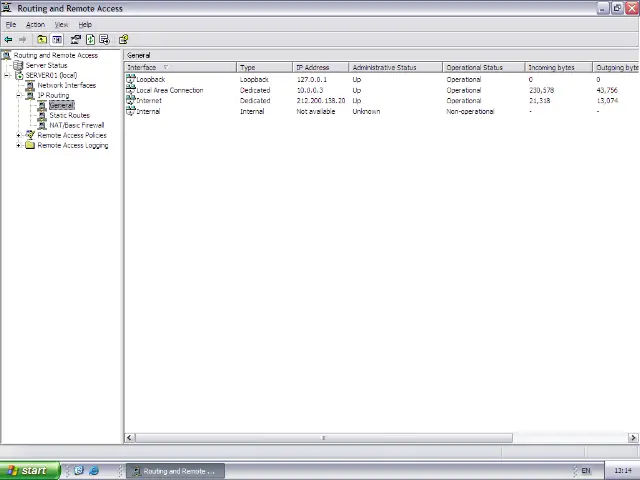The image size is (640, 480).
Task: Click the 212.200.138.20 IP address cell
Action: (x=321, y=100)
